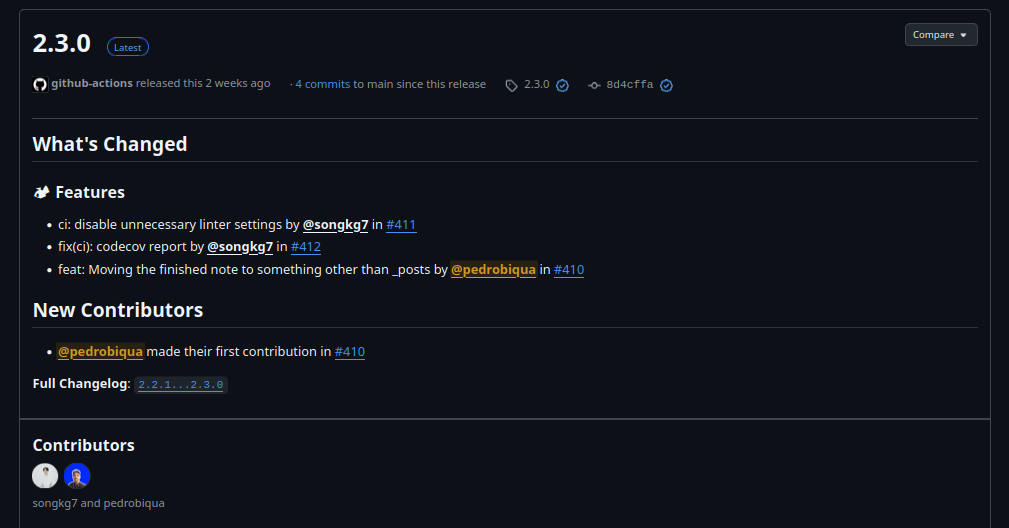The width and height of the screenshot is (1009, 528).
Task: Open the 2.3.0 tag link
Action: [537, 85]
